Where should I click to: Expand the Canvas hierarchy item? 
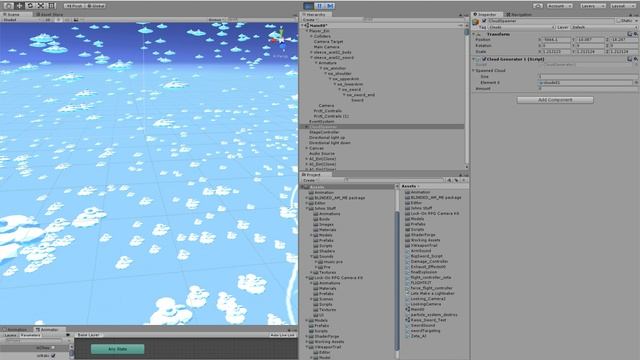[x=307, y=148]
